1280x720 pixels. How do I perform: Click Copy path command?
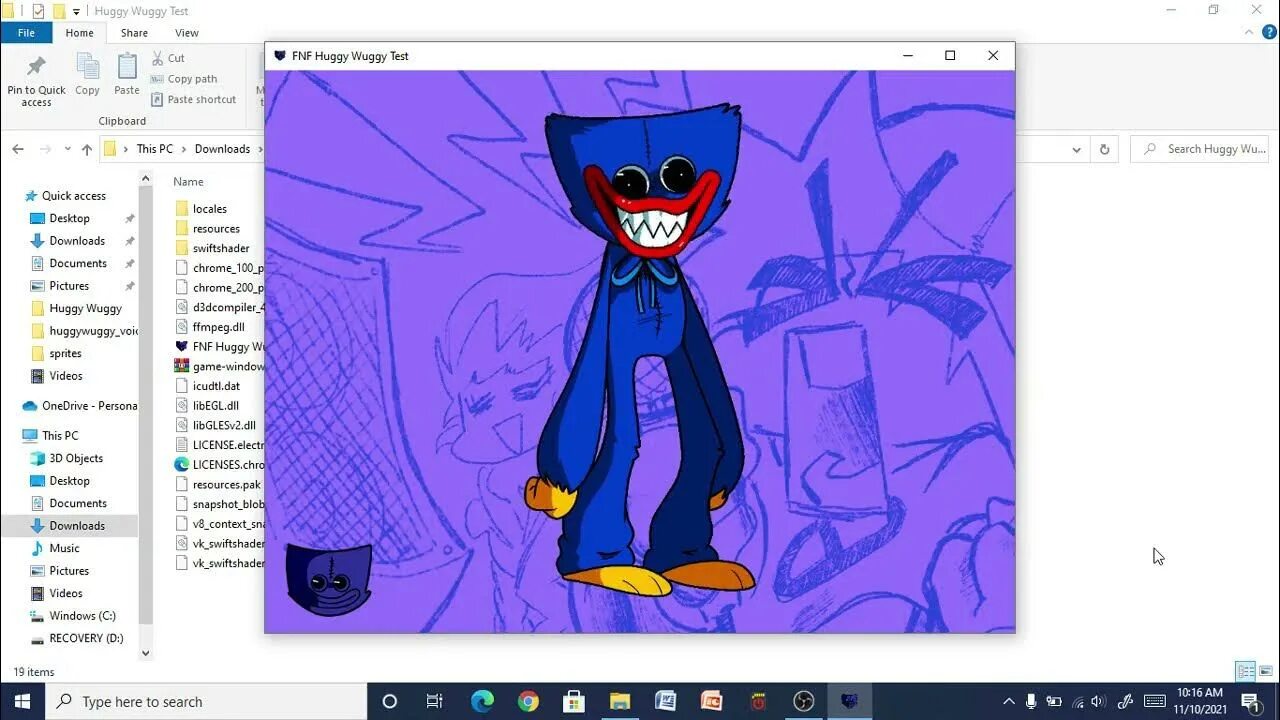tap(184, 79)
